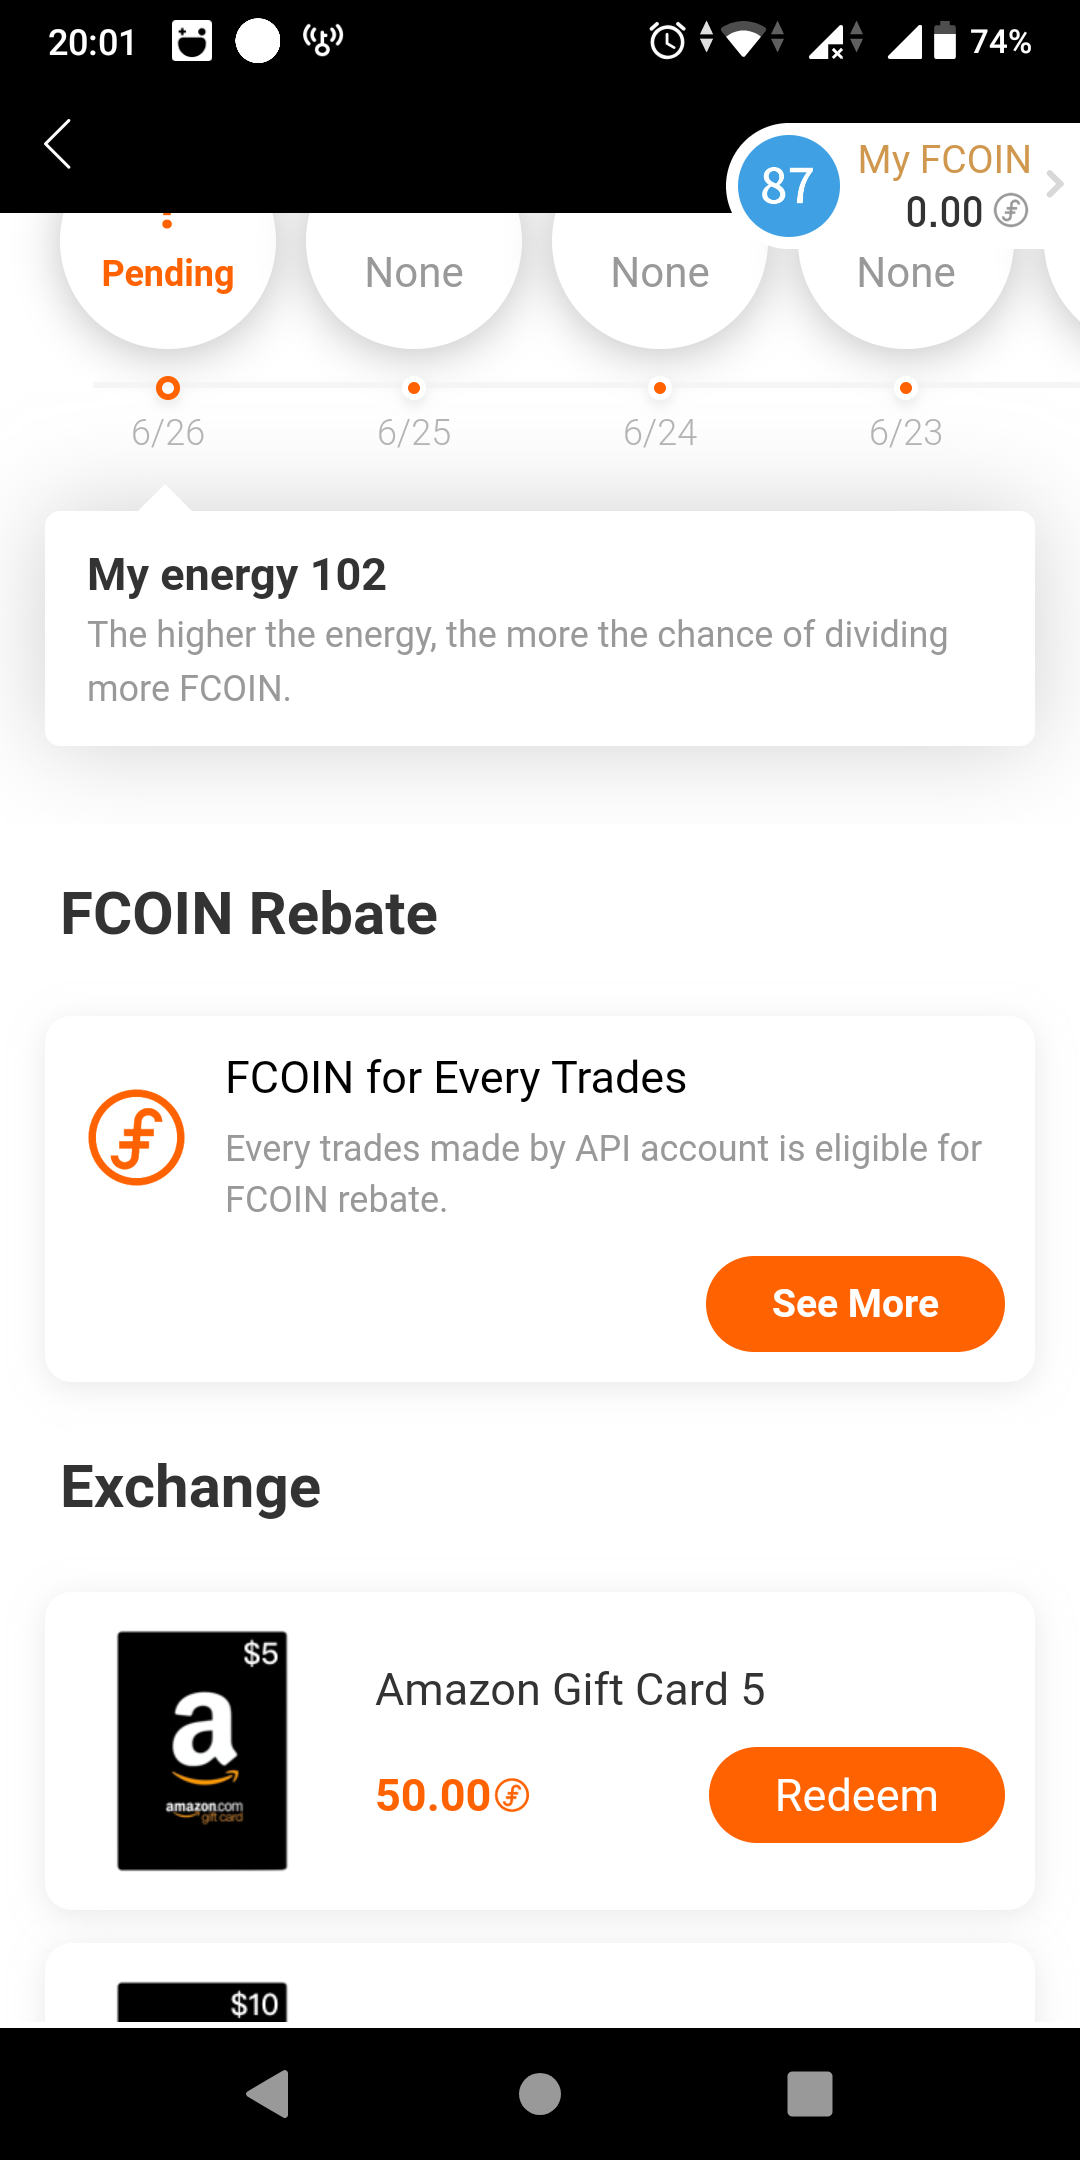Select the None bubble for 6/23
The height and width of the screenshot is (2160, 1080).
coord(906,274)
